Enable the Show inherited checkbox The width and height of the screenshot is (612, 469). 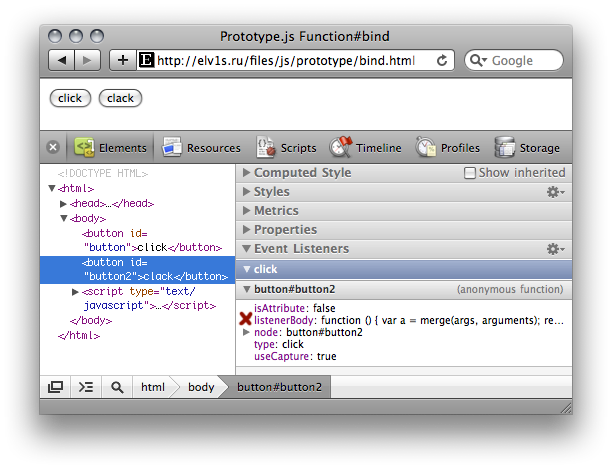coord(470,173)
